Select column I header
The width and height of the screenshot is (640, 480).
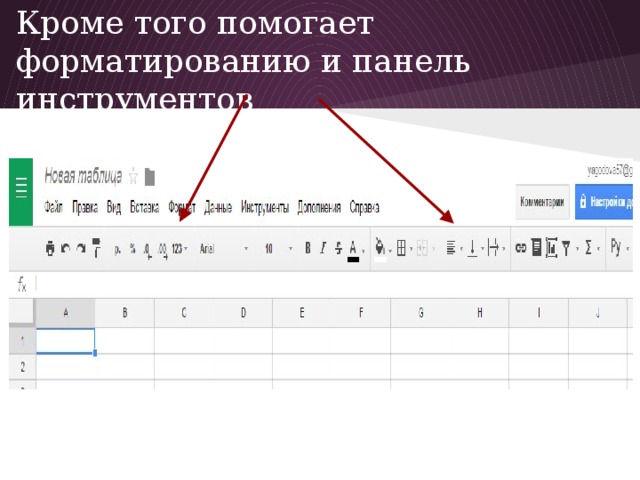point(538,313)
